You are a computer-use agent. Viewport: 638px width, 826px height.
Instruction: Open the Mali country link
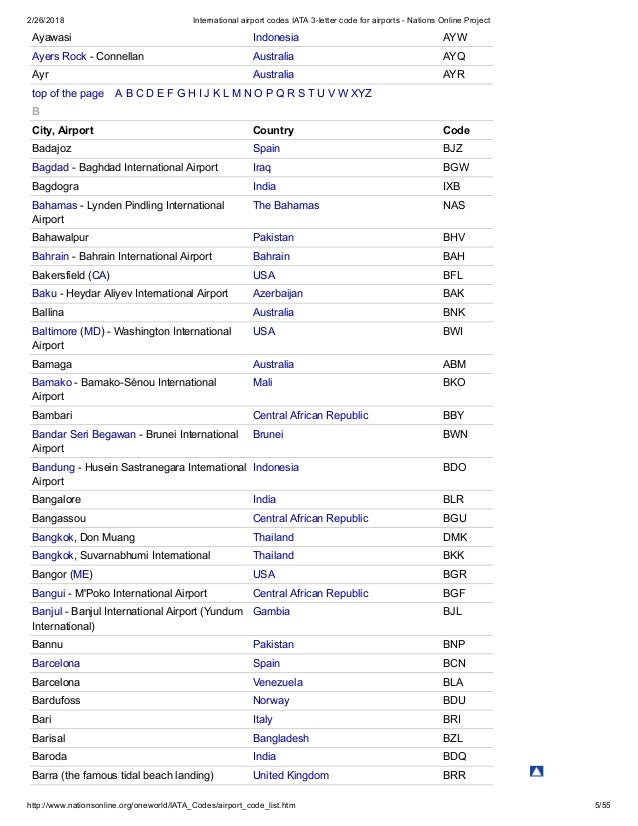click(x=262, y=382)
